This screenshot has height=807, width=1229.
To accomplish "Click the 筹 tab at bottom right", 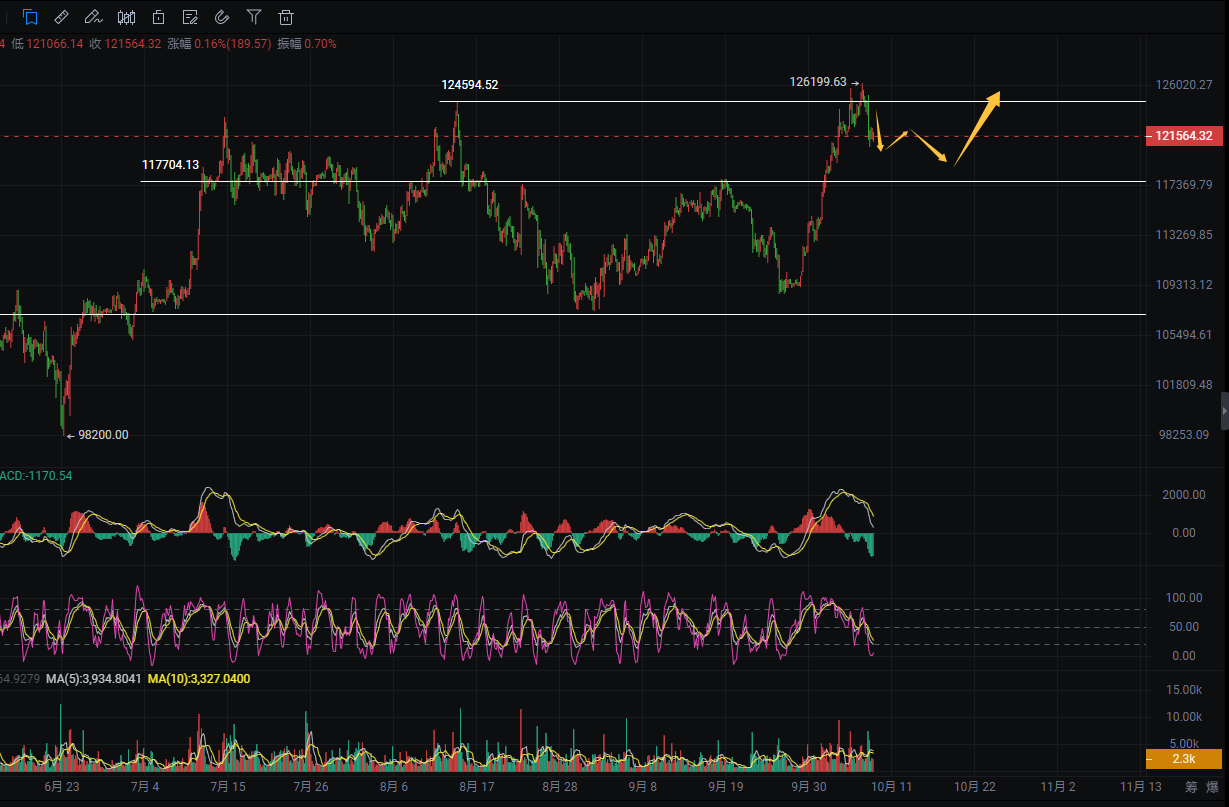I will pyautogui.click(x=1190, y=787).
